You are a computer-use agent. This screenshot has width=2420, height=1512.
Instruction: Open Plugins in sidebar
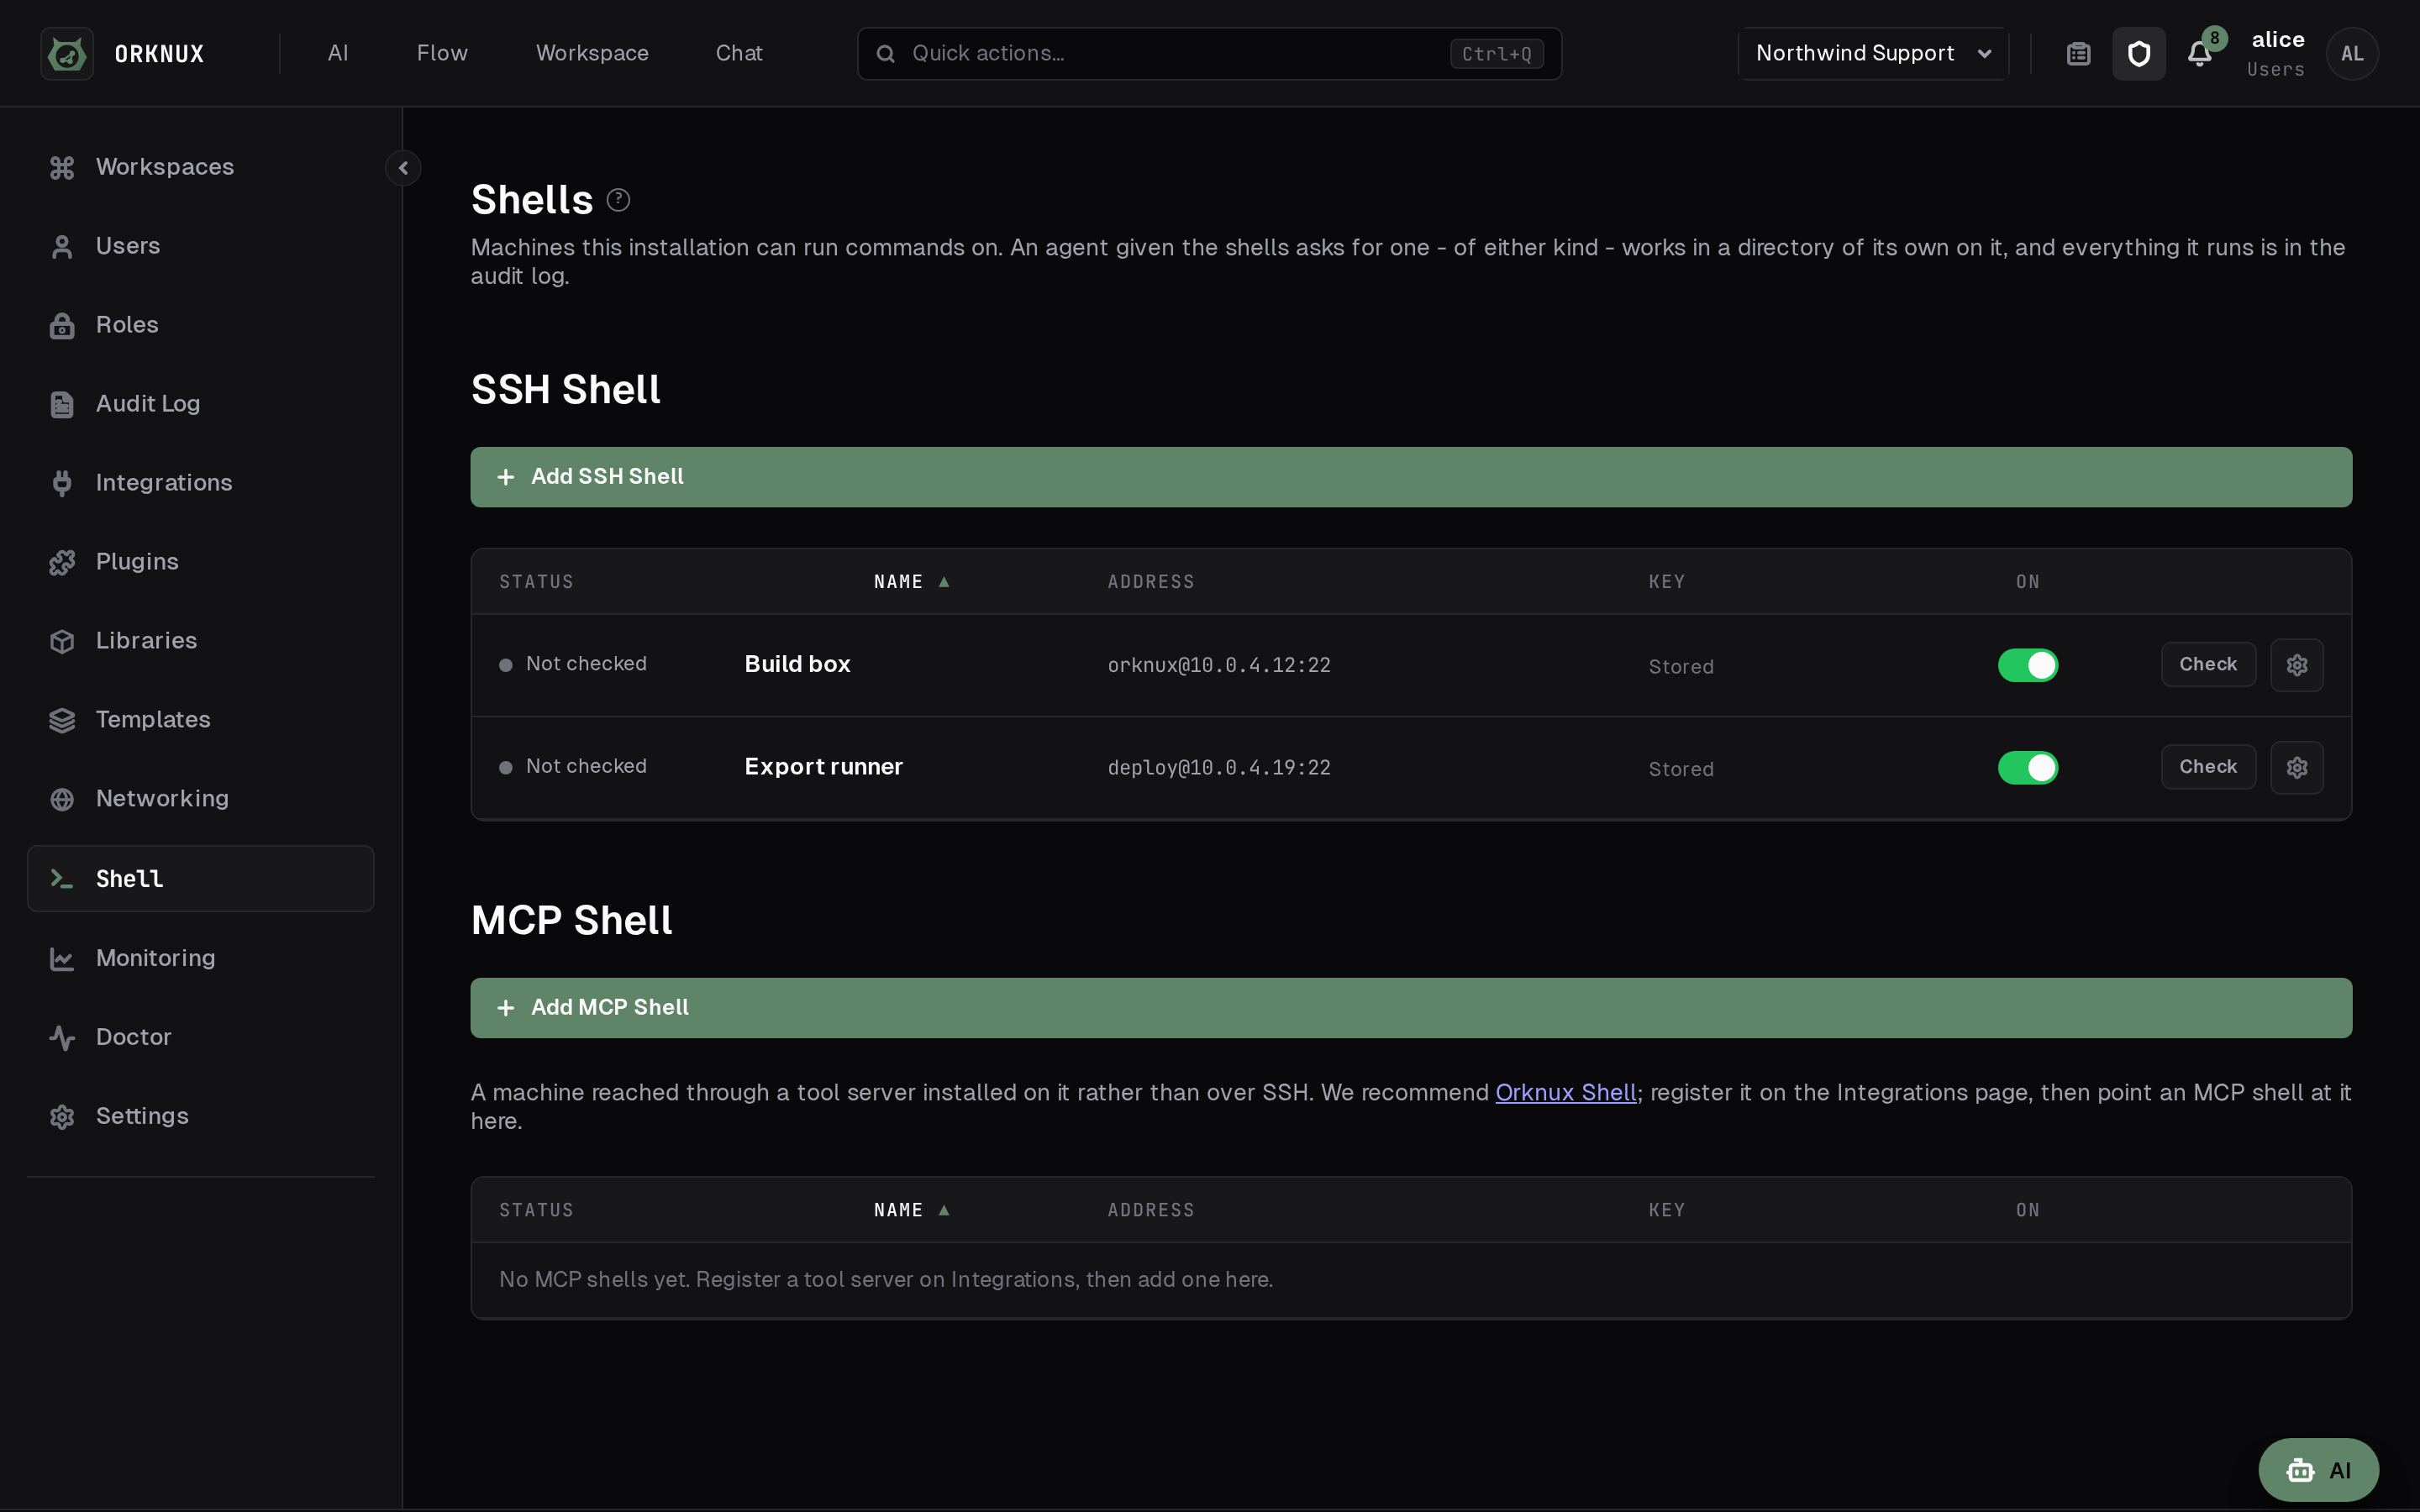pos(200,562)
